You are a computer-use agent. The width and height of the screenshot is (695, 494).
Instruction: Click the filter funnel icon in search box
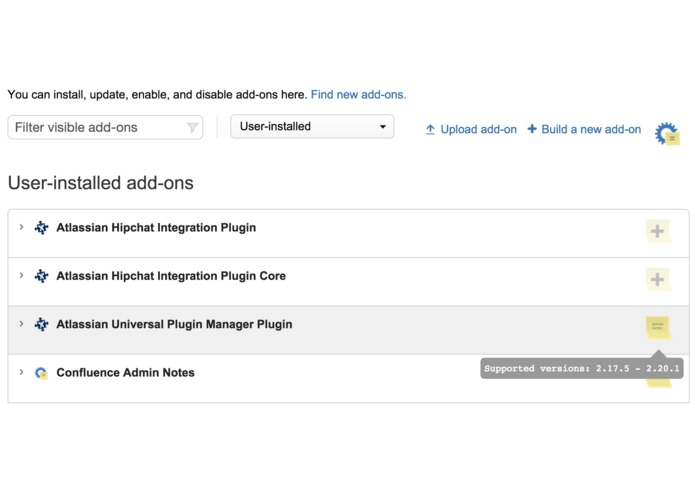[192, 128]
